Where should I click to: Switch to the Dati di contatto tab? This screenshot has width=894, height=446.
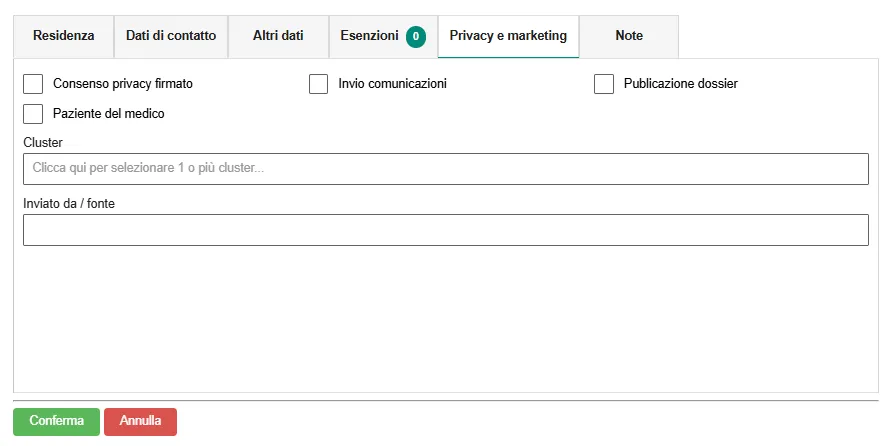click(171, 36)
